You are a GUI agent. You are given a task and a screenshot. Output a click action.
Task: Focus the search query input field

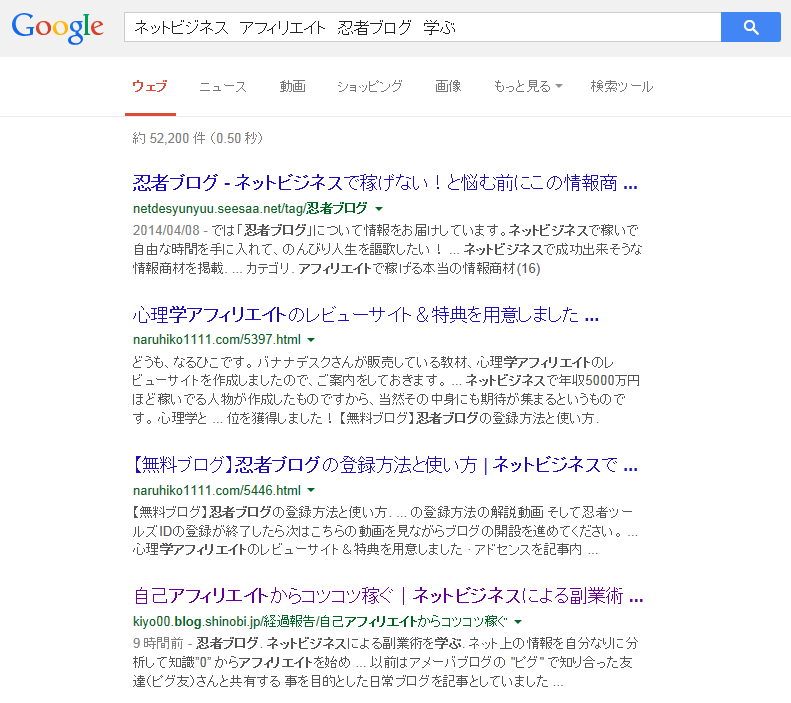coord(423,27)
